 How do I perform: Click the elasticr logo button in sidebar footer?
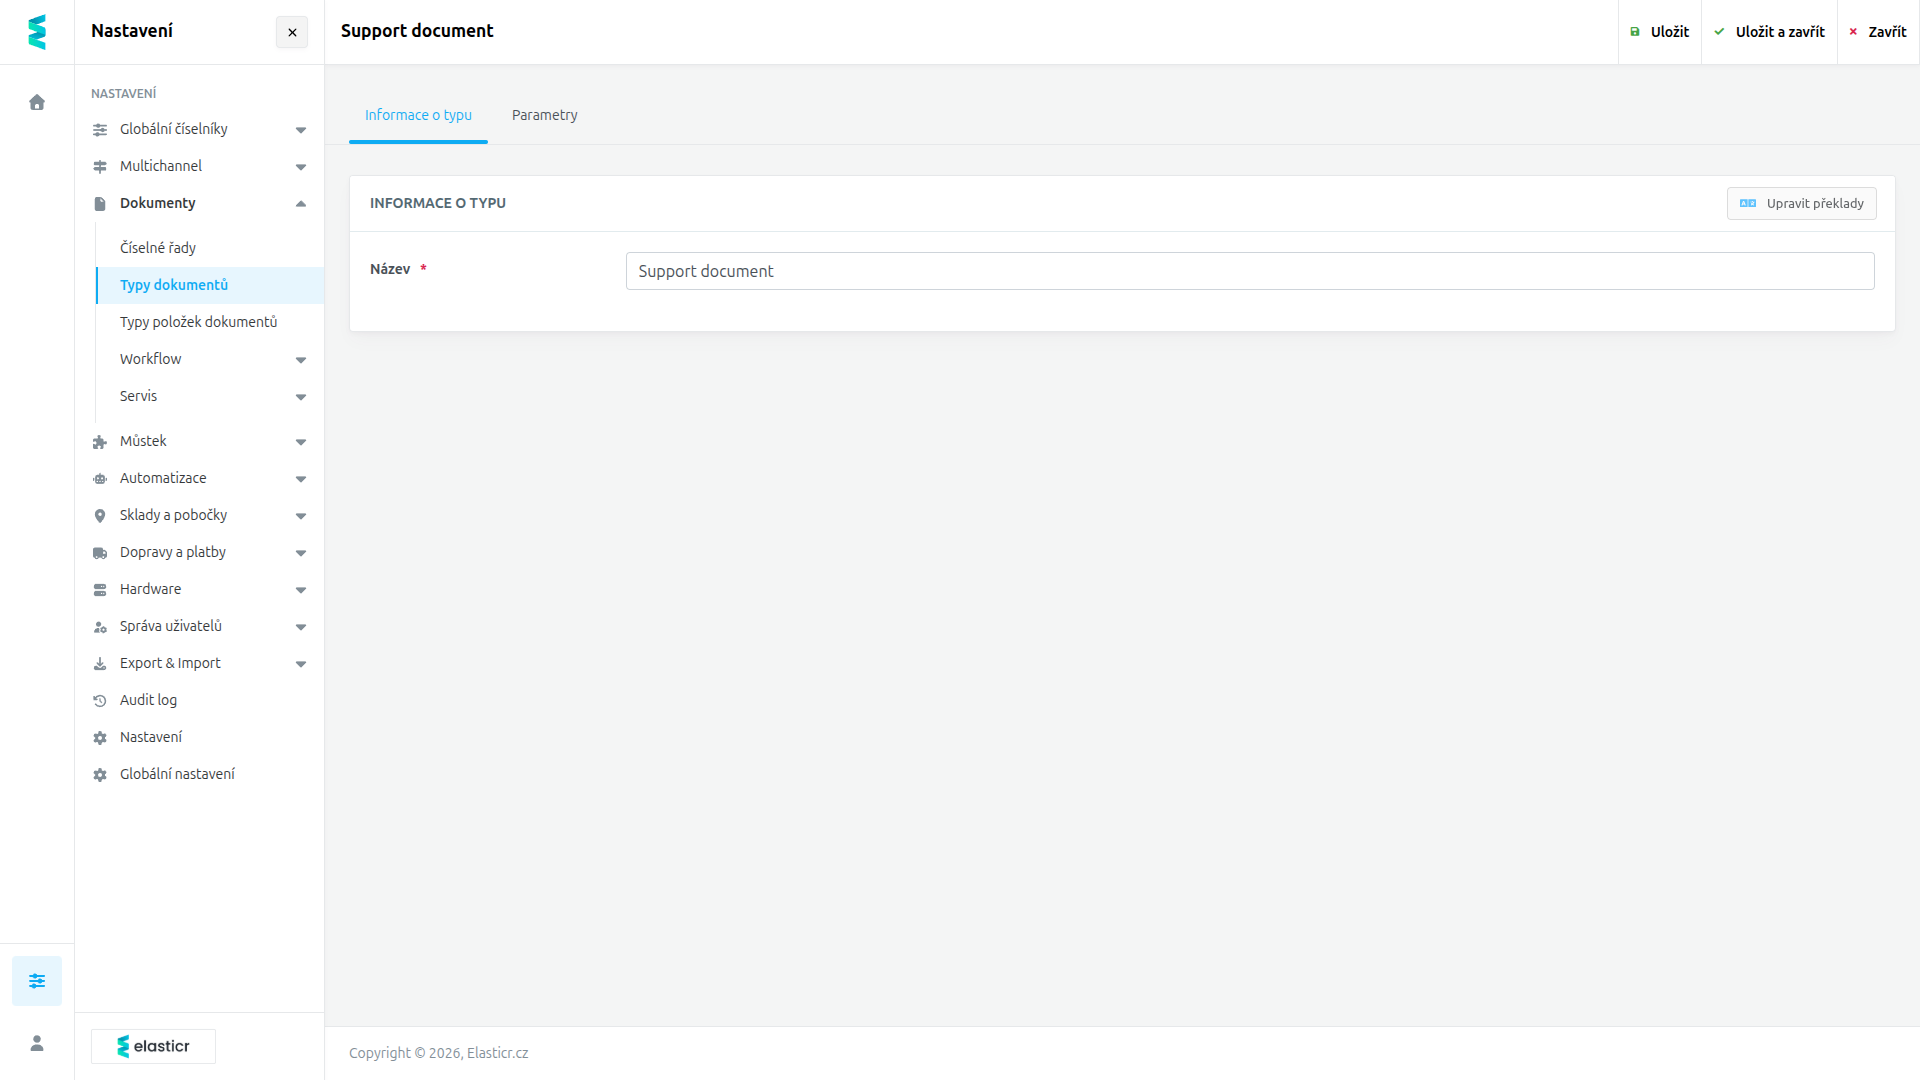pyautogui.click(x=153, y=1046)
